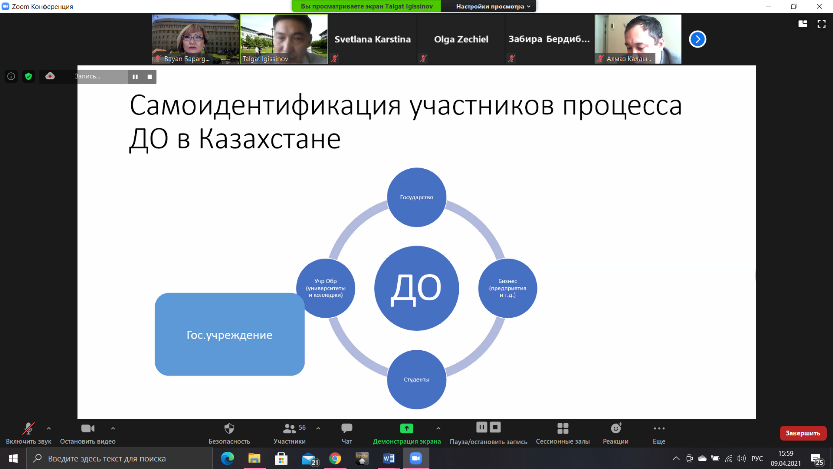Stop recording using top-left stop icon
Viewport: 833px width, 469px height.
150,76
